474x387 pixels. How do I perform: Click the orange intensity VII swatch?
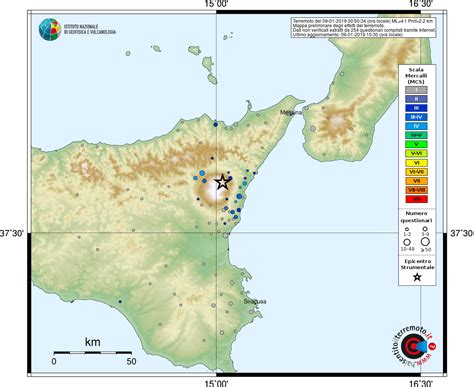[416, 181]
